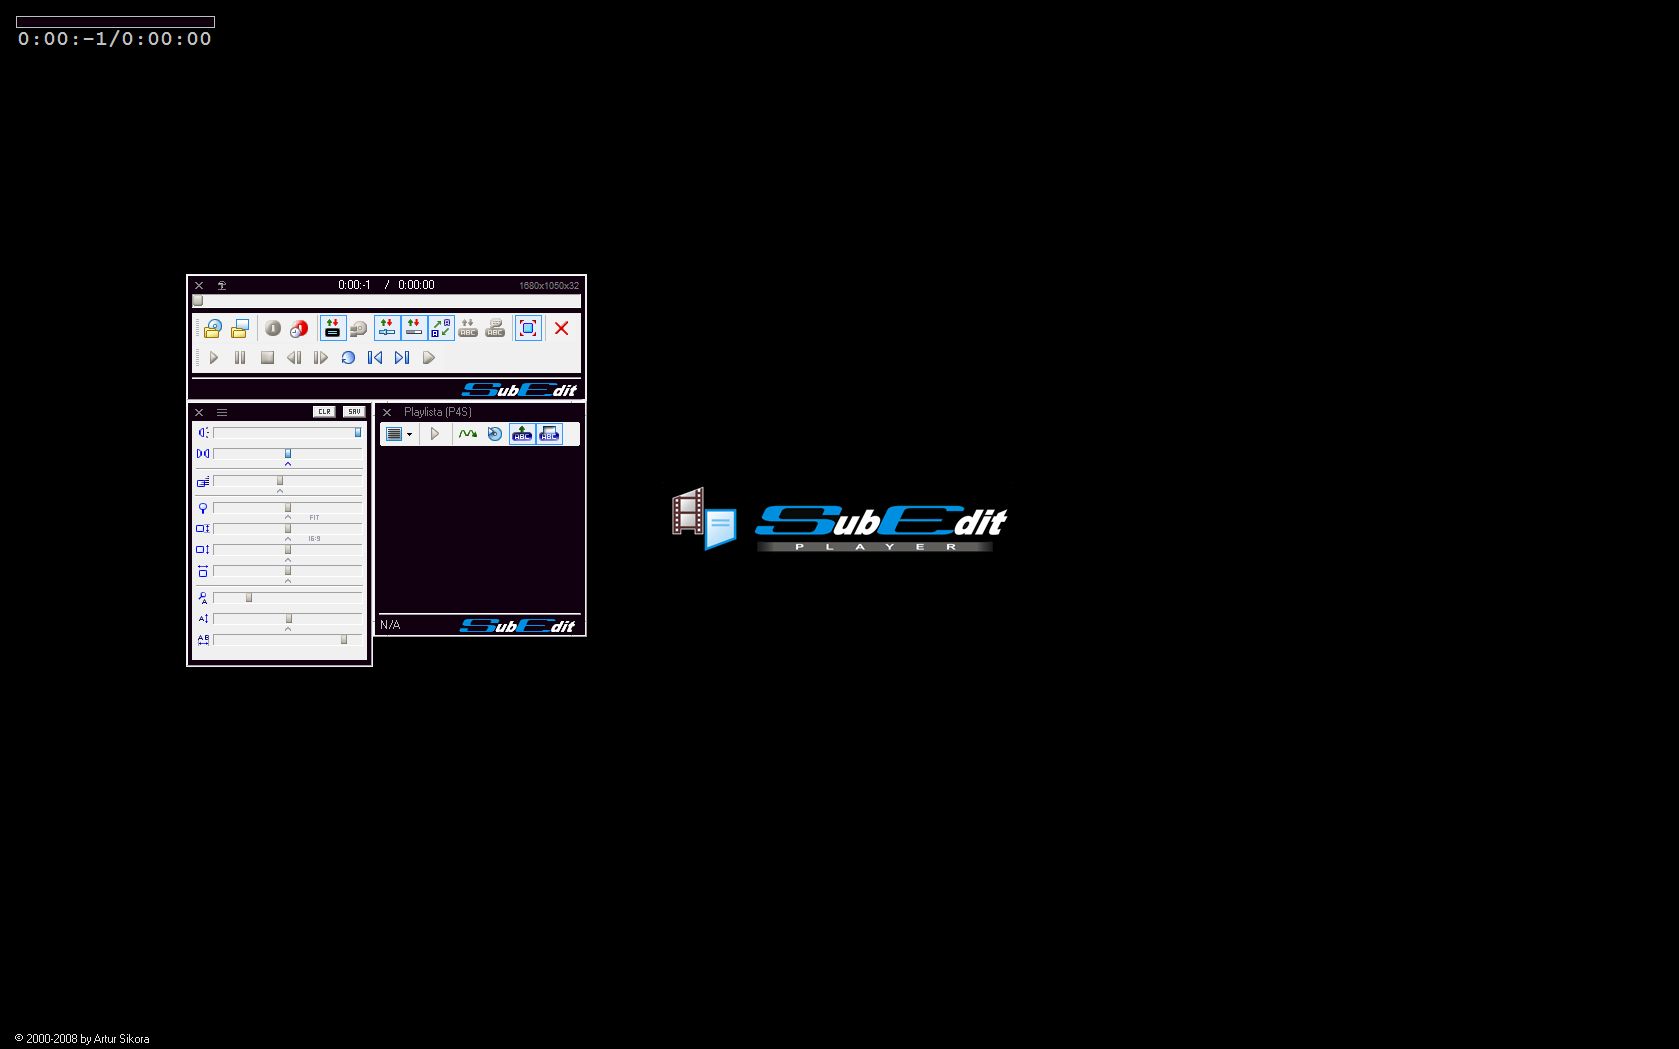This screenshot has height=1049, width=1679.
Task: Expand the playlist view dropdown arrow
Action: (409, 434)
